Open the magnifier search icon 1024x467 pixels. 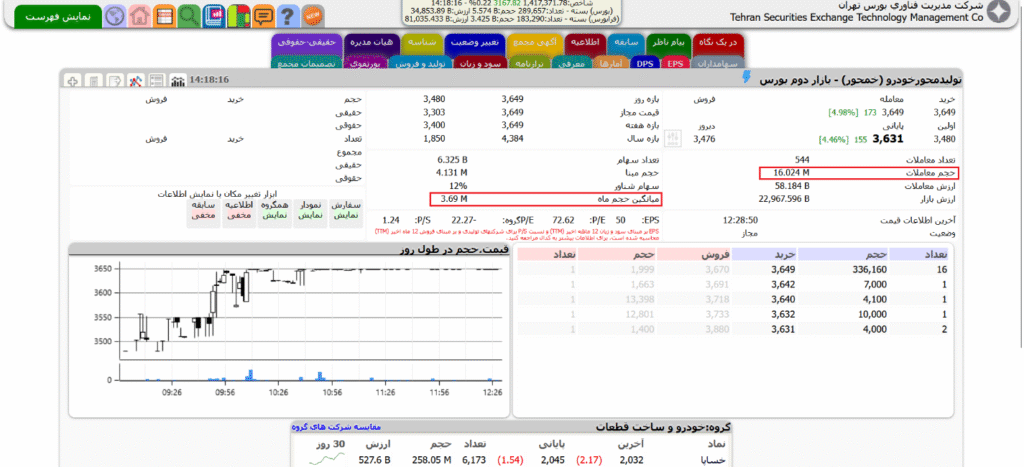click(189, 16)
